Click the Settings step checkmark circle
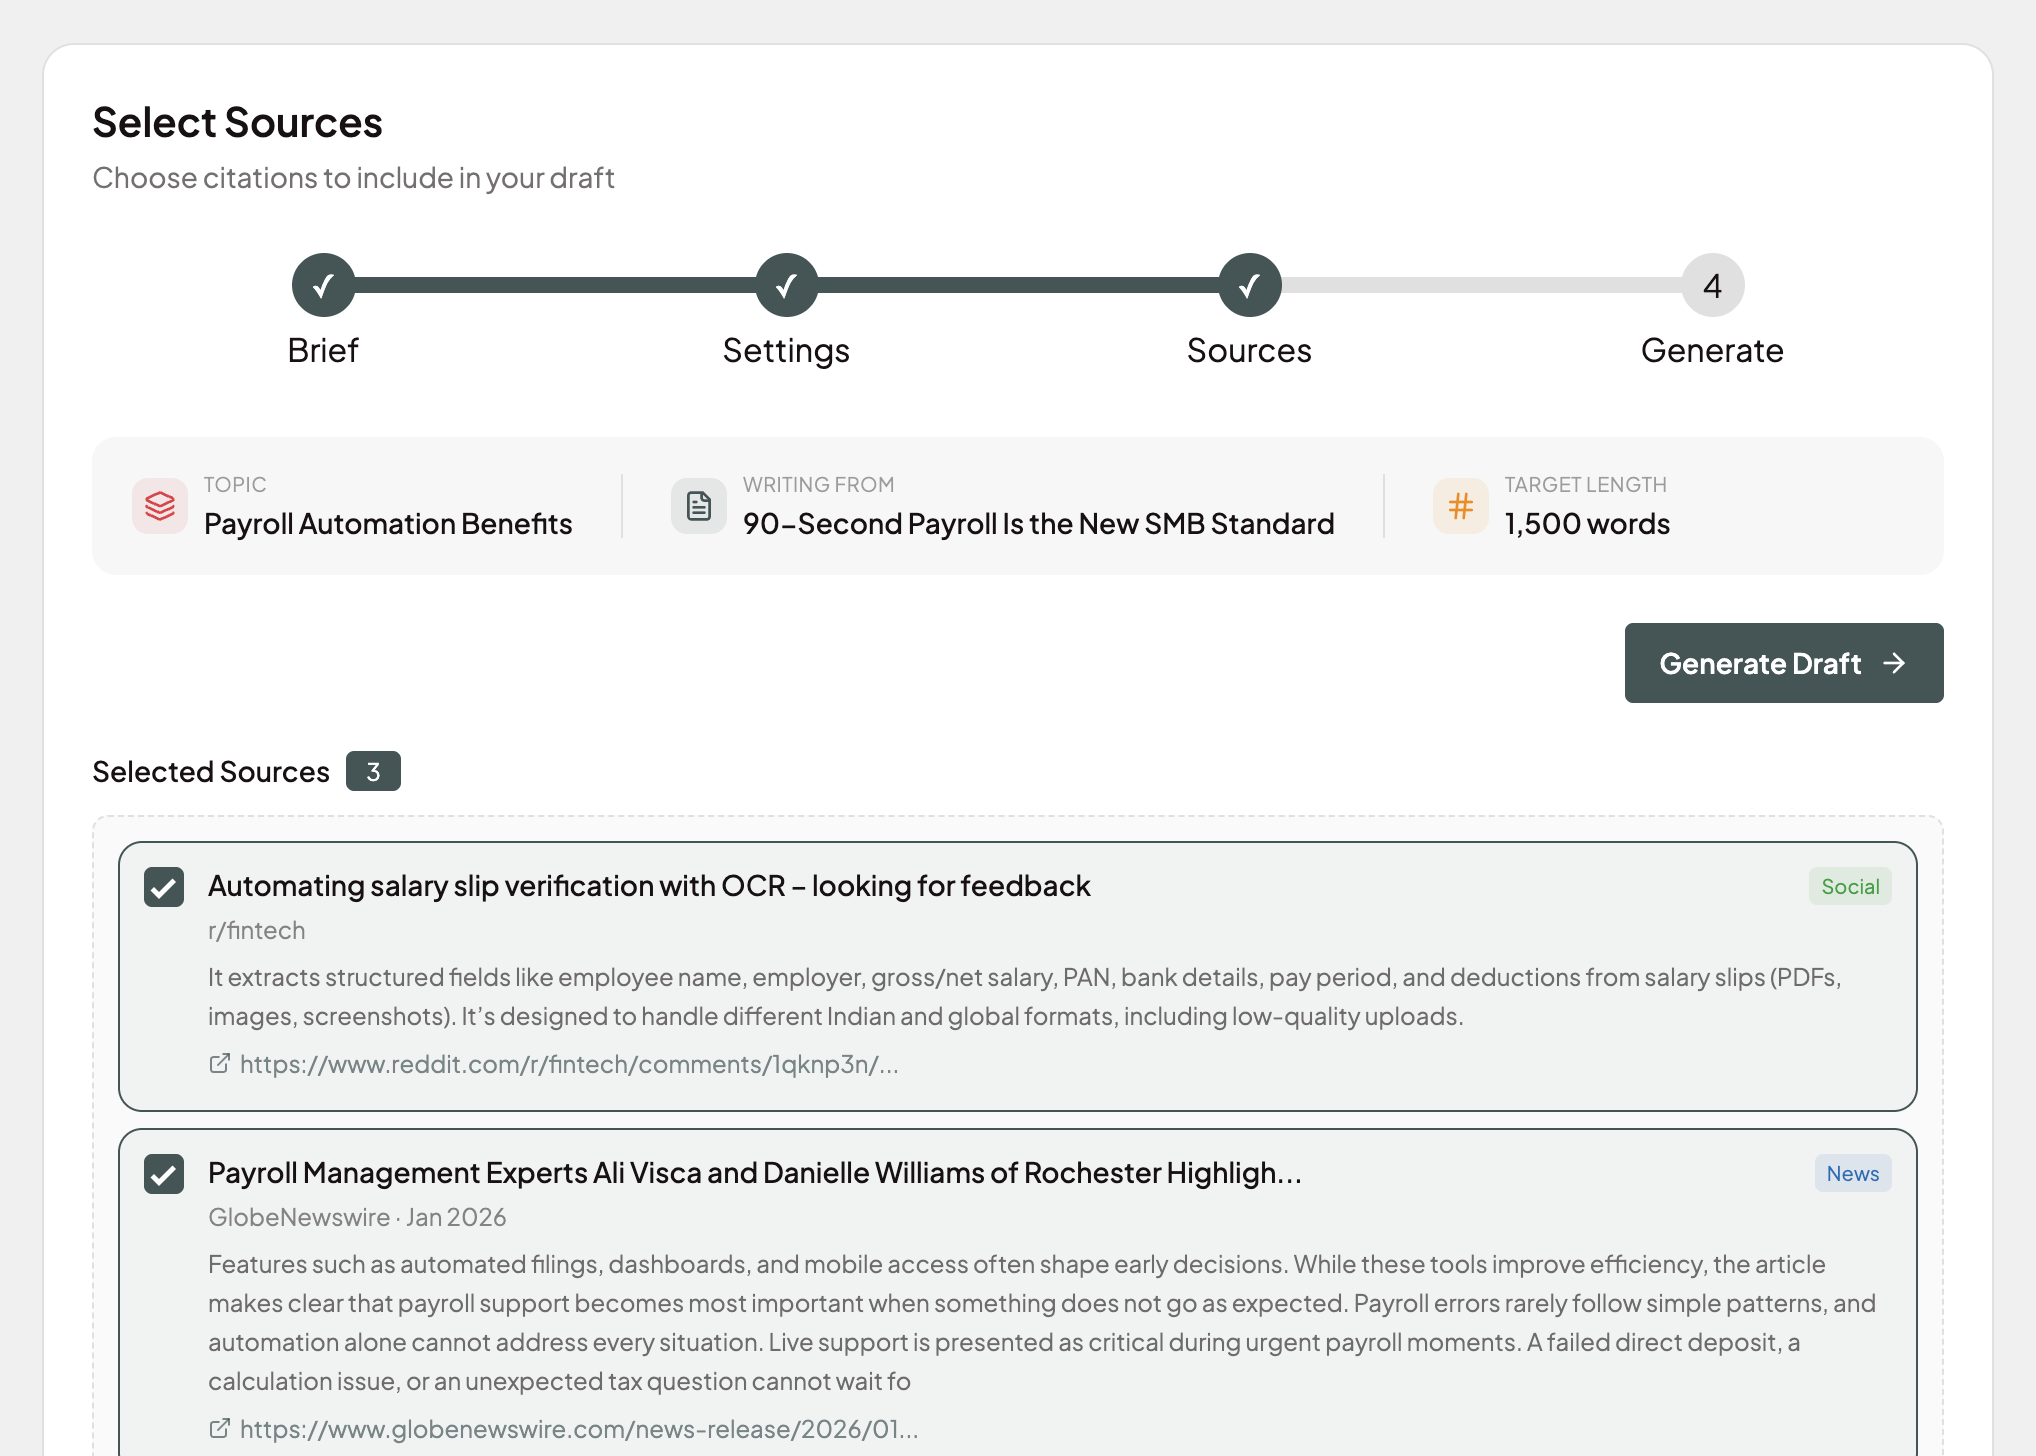Viewport: 2036px width, 1456px height. coord(786,285)
